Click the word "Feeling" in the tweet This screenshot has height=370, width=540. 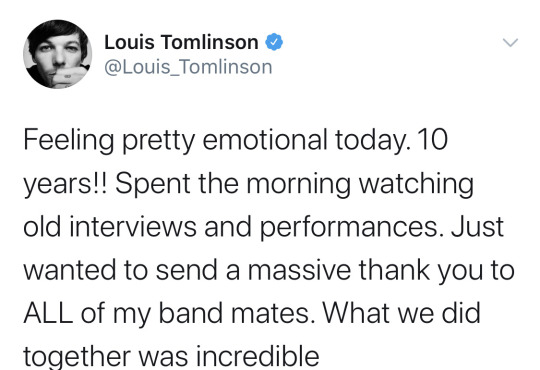69,141
